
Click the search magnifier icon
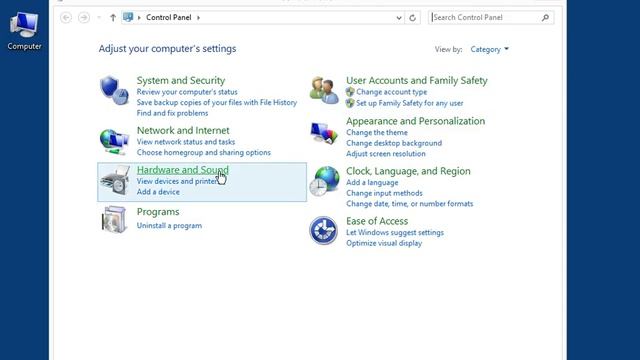point(545,18)
